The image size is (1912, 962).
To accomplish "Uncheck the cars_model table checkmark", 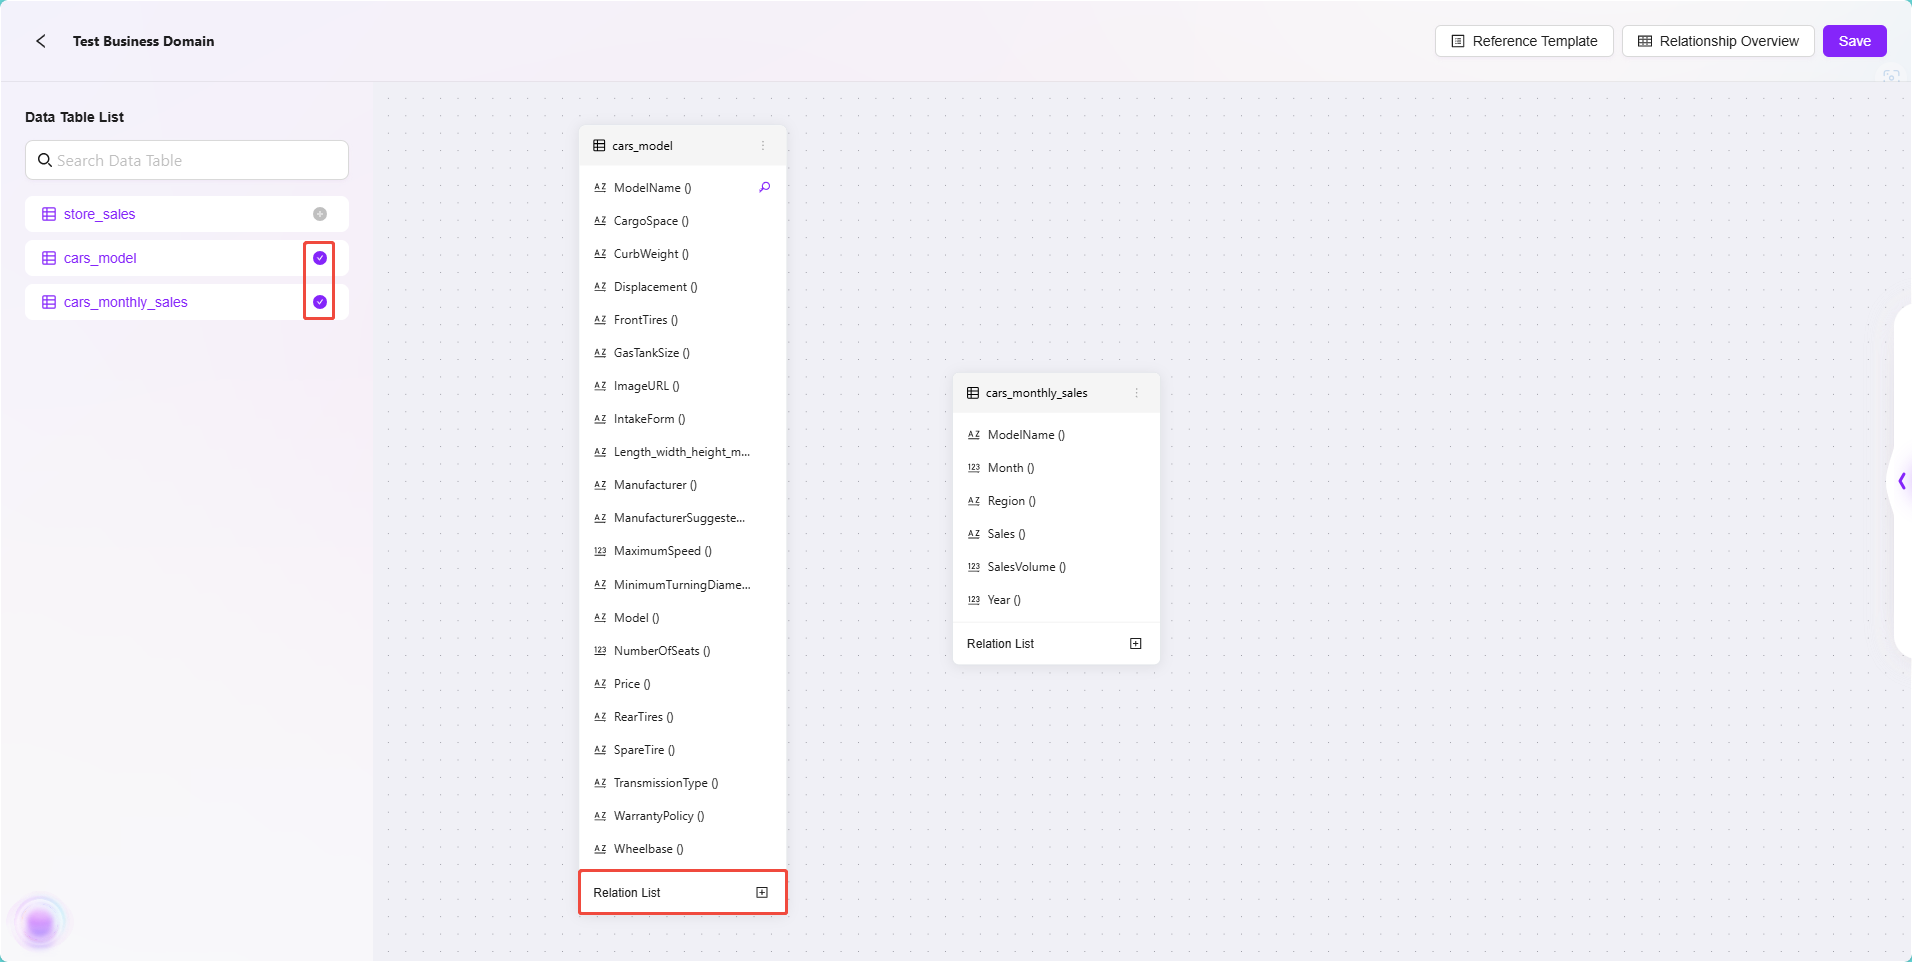I will pos(320,258).
